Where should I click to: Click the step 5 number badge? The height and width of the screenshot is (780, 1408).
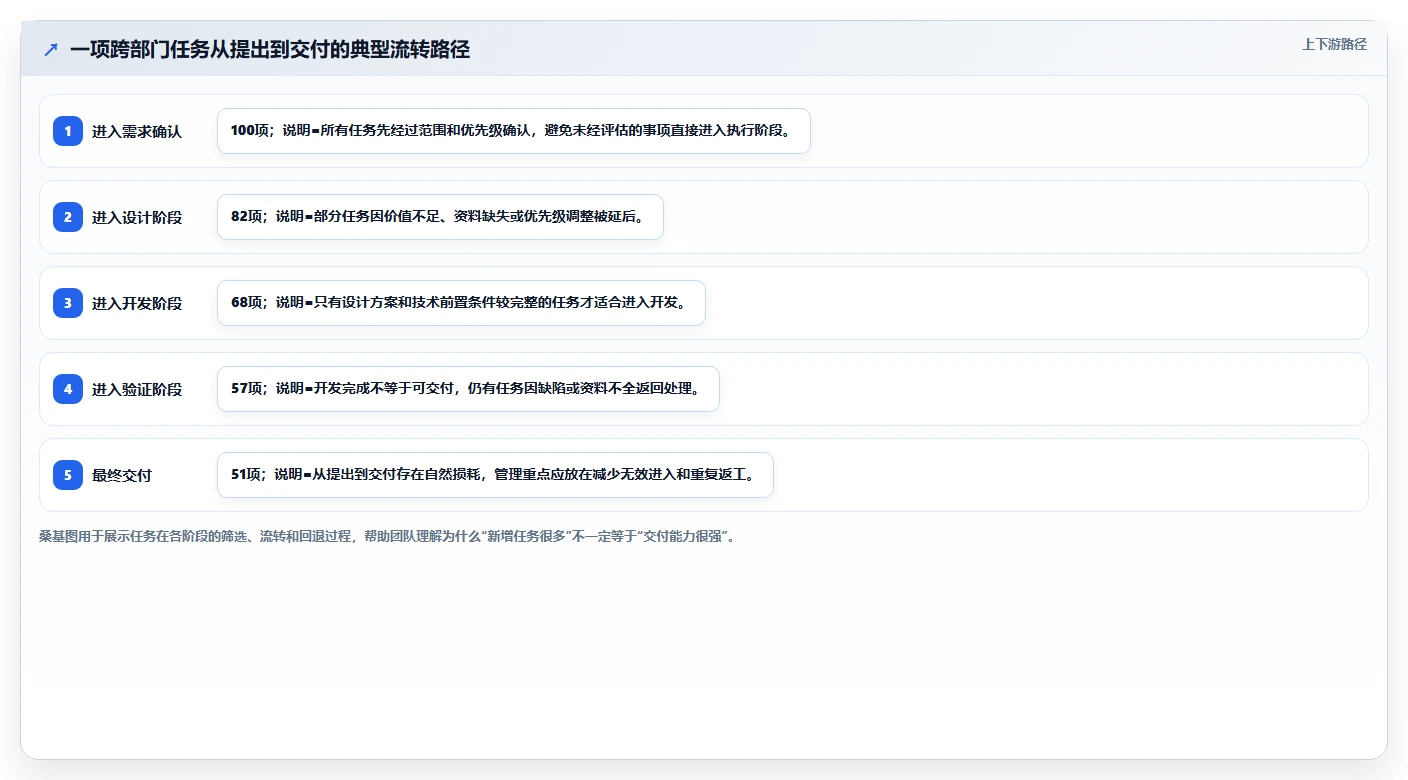click(x=68, y=475)
